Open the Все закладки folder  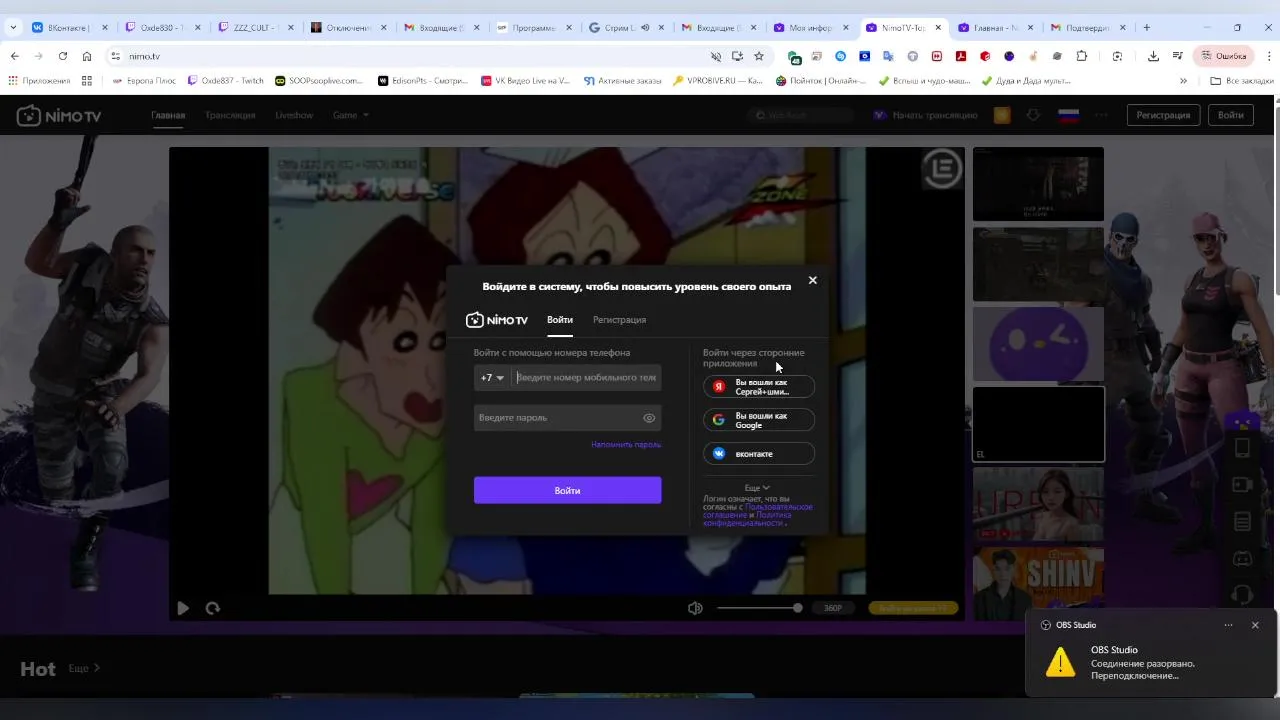1240,81
